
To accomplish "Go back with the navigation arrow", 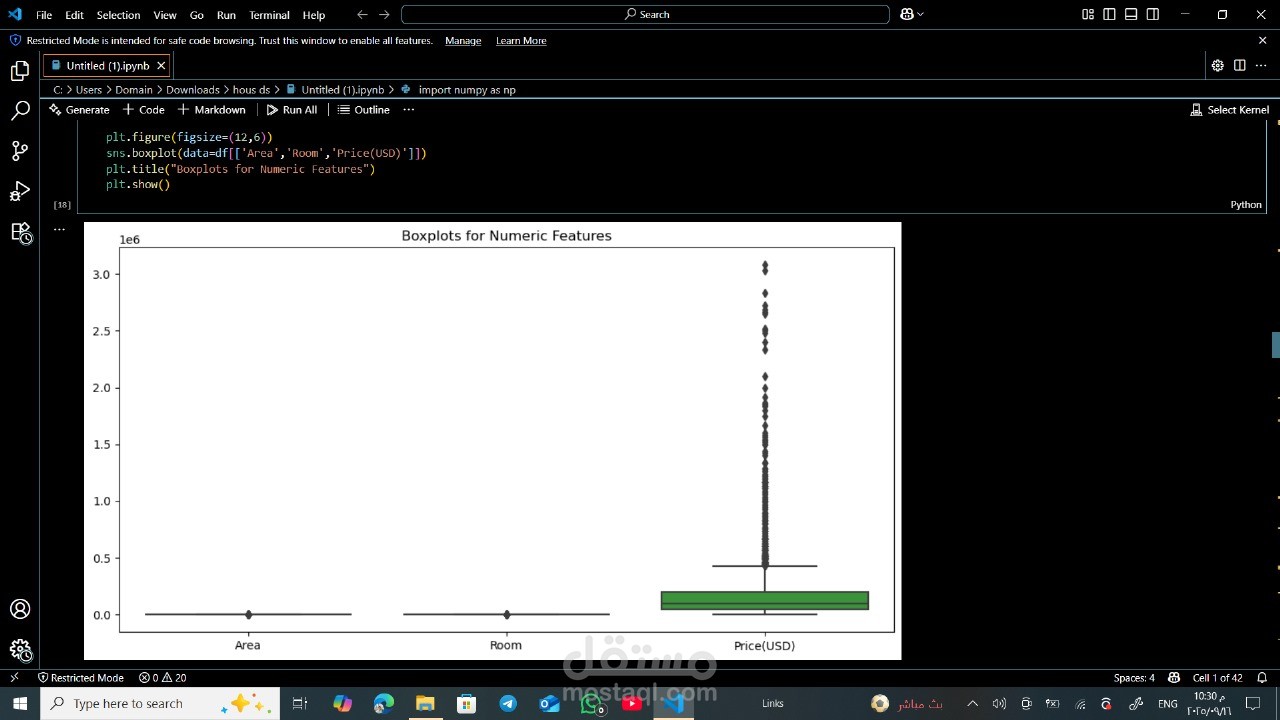I will (x=362, y=14).
